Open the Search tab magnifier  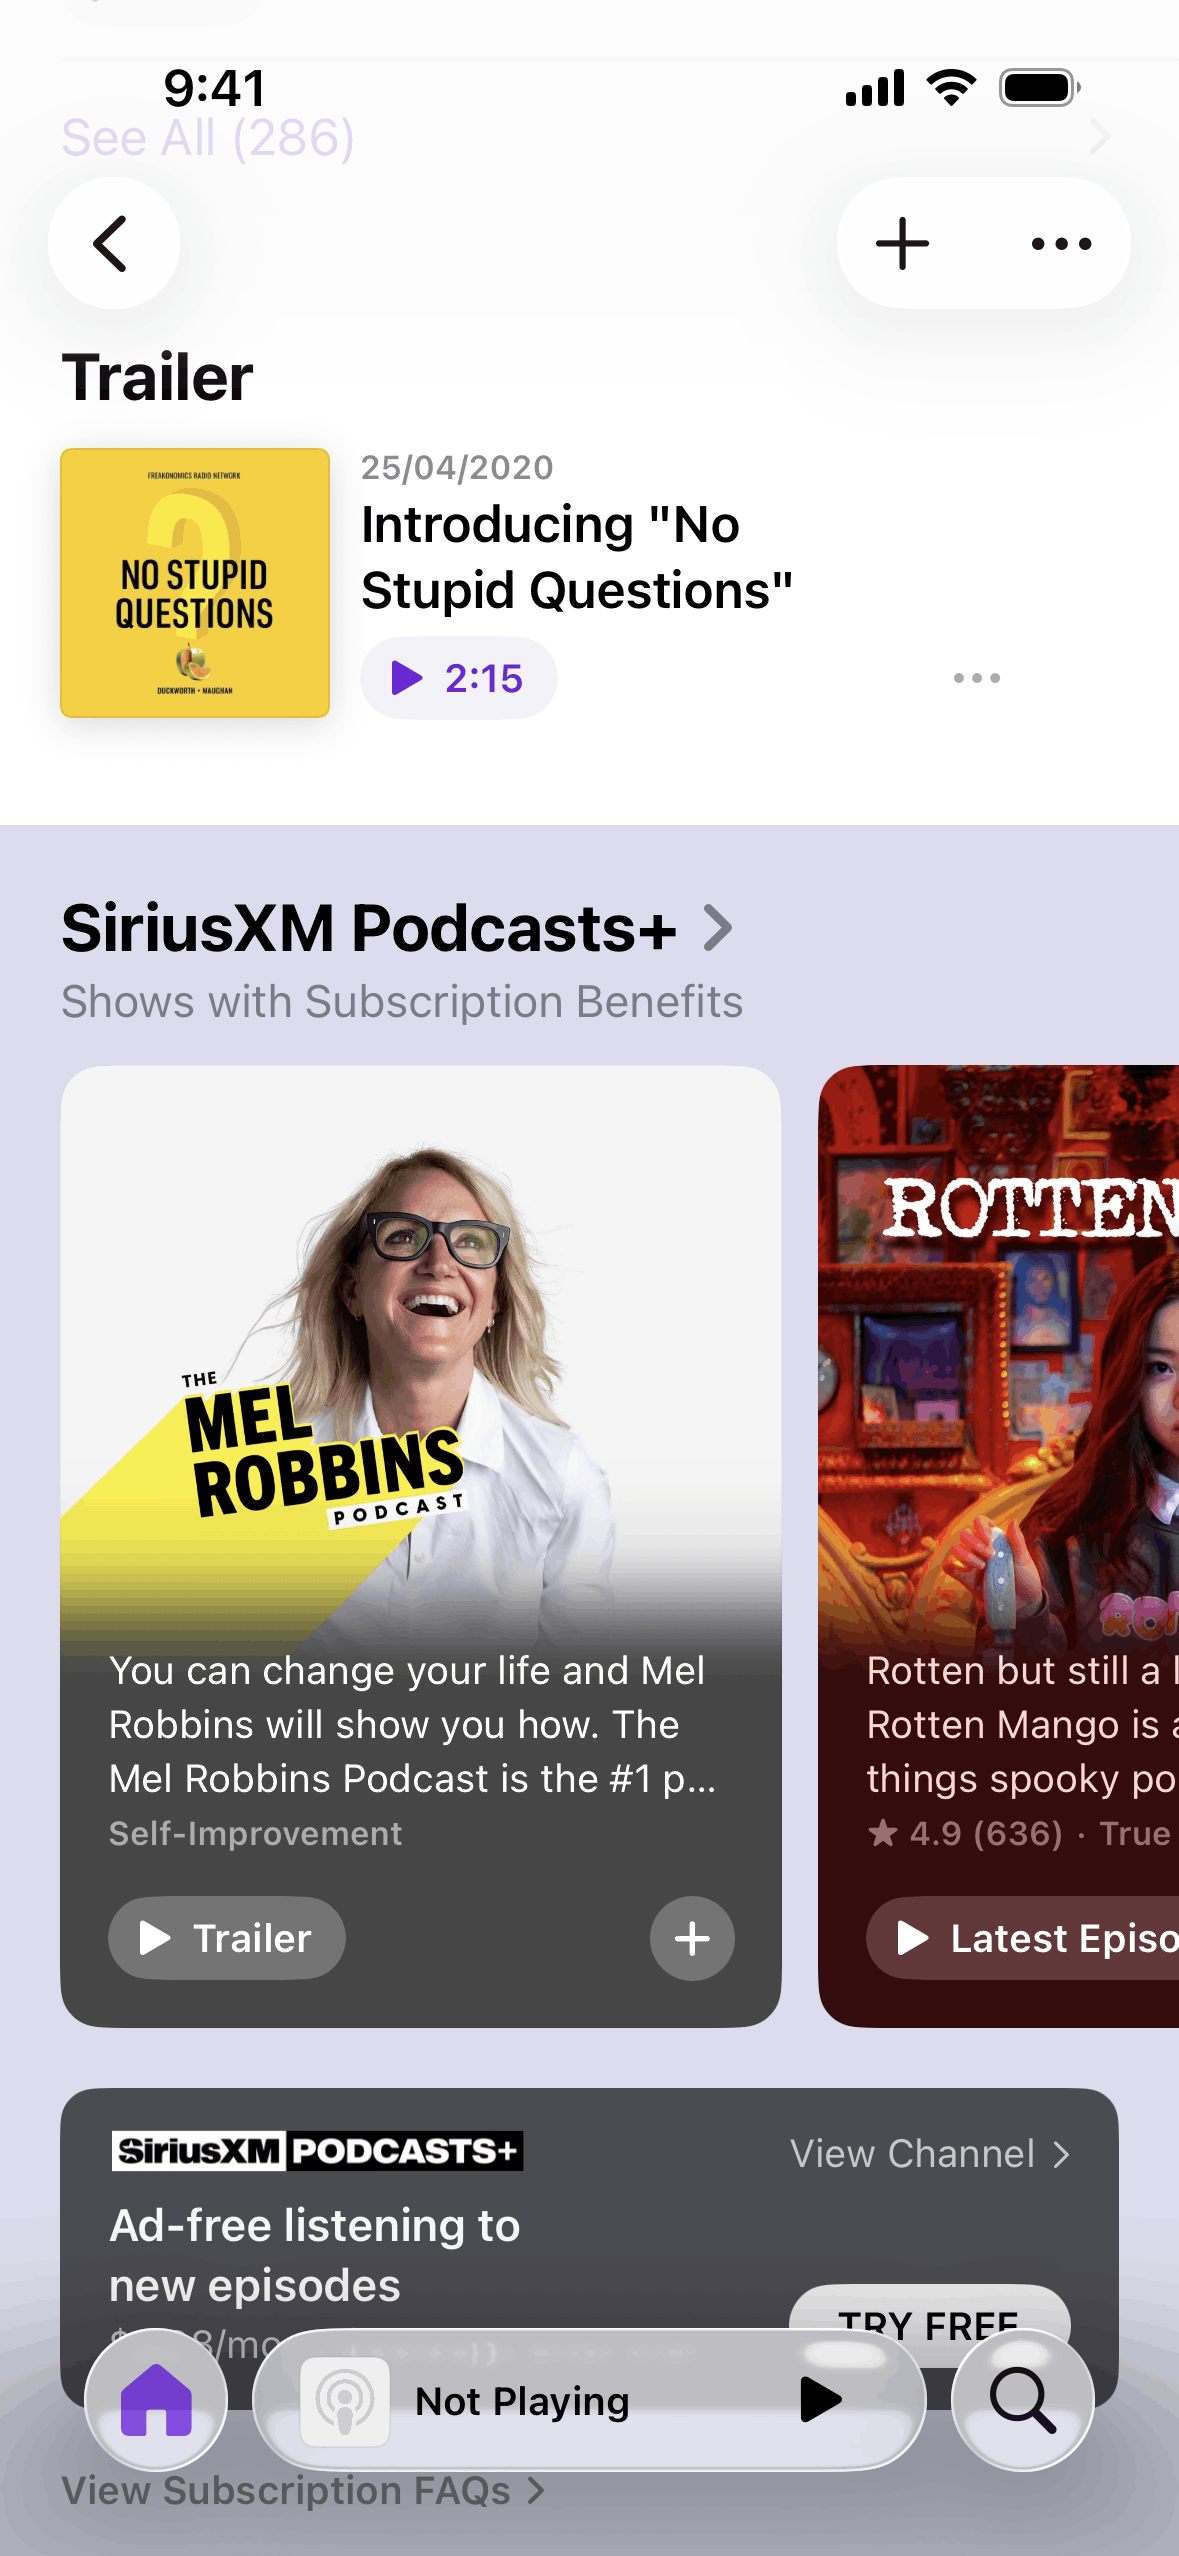1022,2399
